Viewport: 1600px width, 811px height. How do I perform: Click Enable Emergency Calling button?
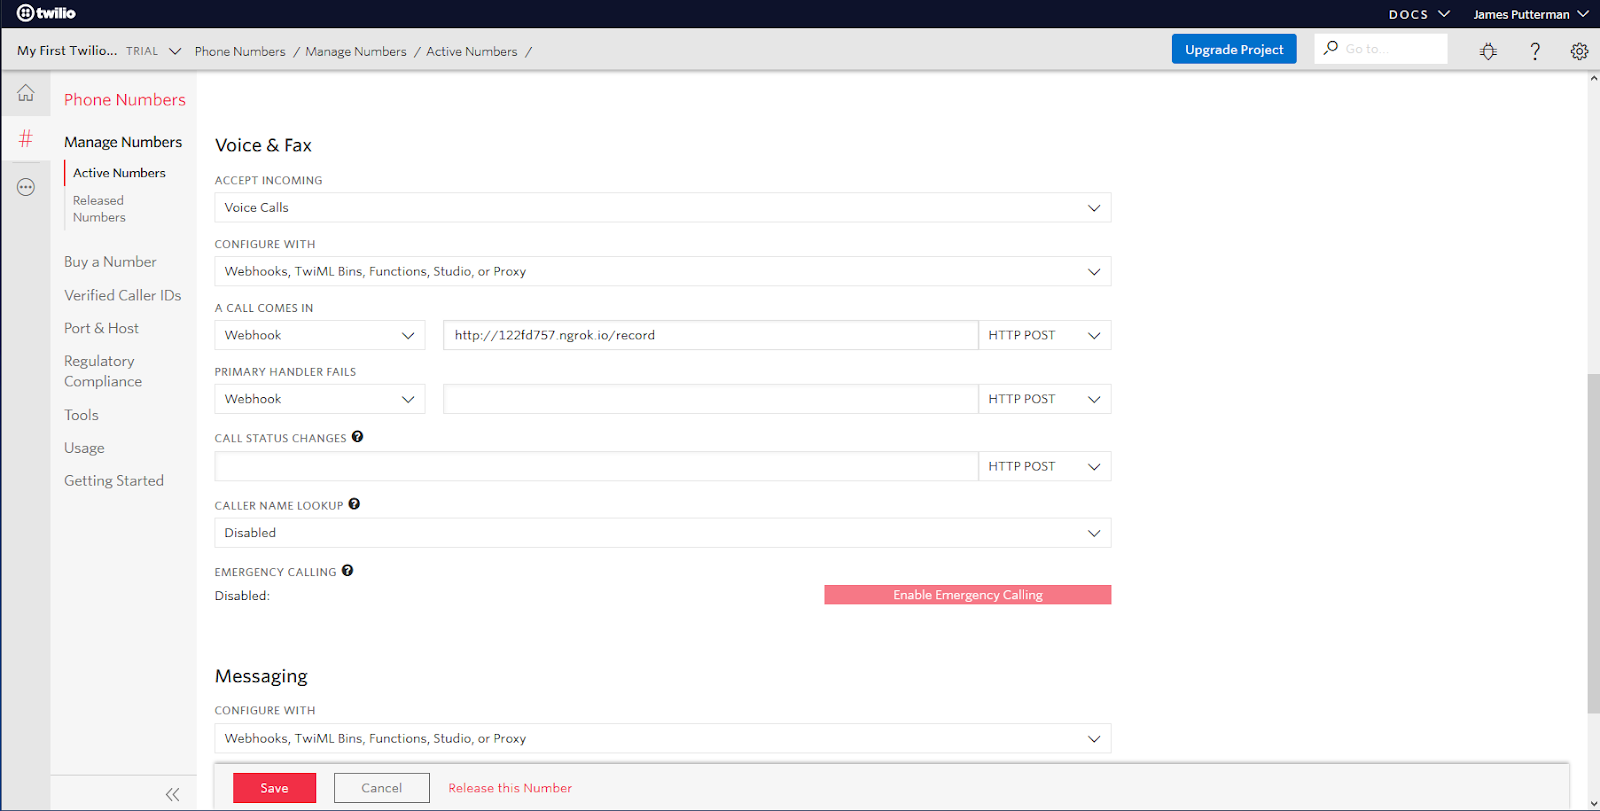pyautogui.click(x=967, y=595)
